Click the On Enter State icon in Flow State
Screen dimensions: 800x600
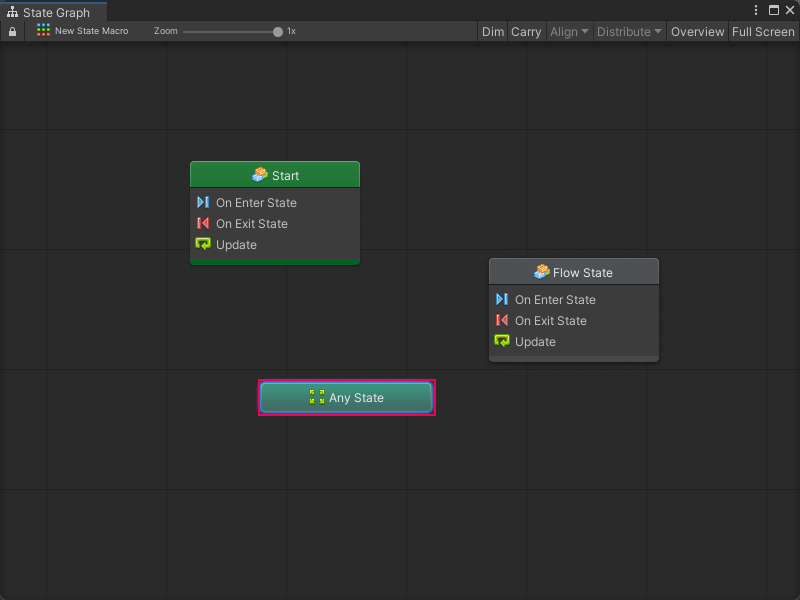pyautogui.click(x=502, y=299)
